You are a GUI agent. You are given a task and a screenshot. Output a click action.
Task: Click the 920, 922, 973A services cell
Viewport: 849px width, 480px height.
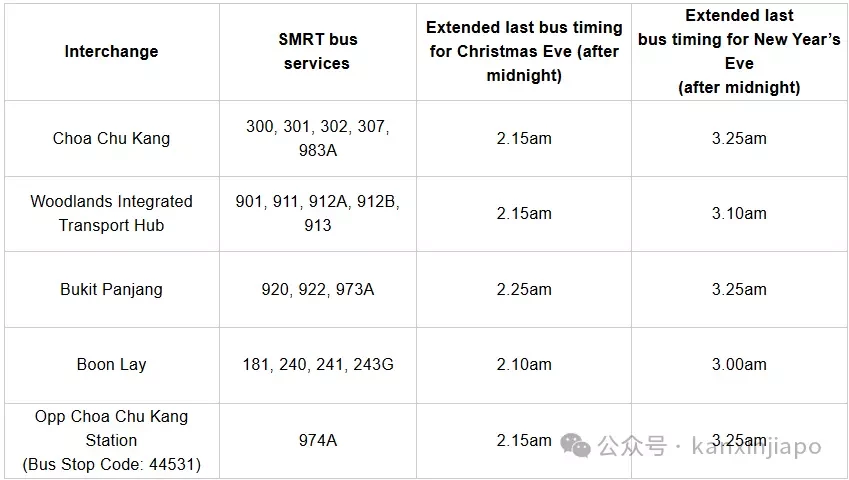[318, 290]
